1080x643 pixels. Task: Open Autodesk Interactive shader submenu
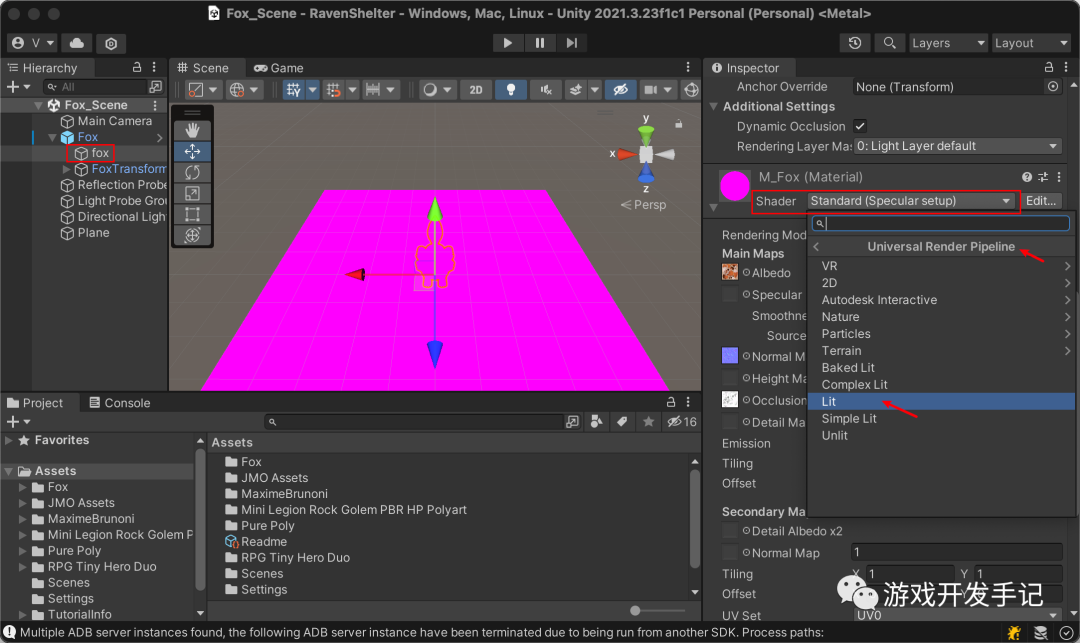click(941, 300)
